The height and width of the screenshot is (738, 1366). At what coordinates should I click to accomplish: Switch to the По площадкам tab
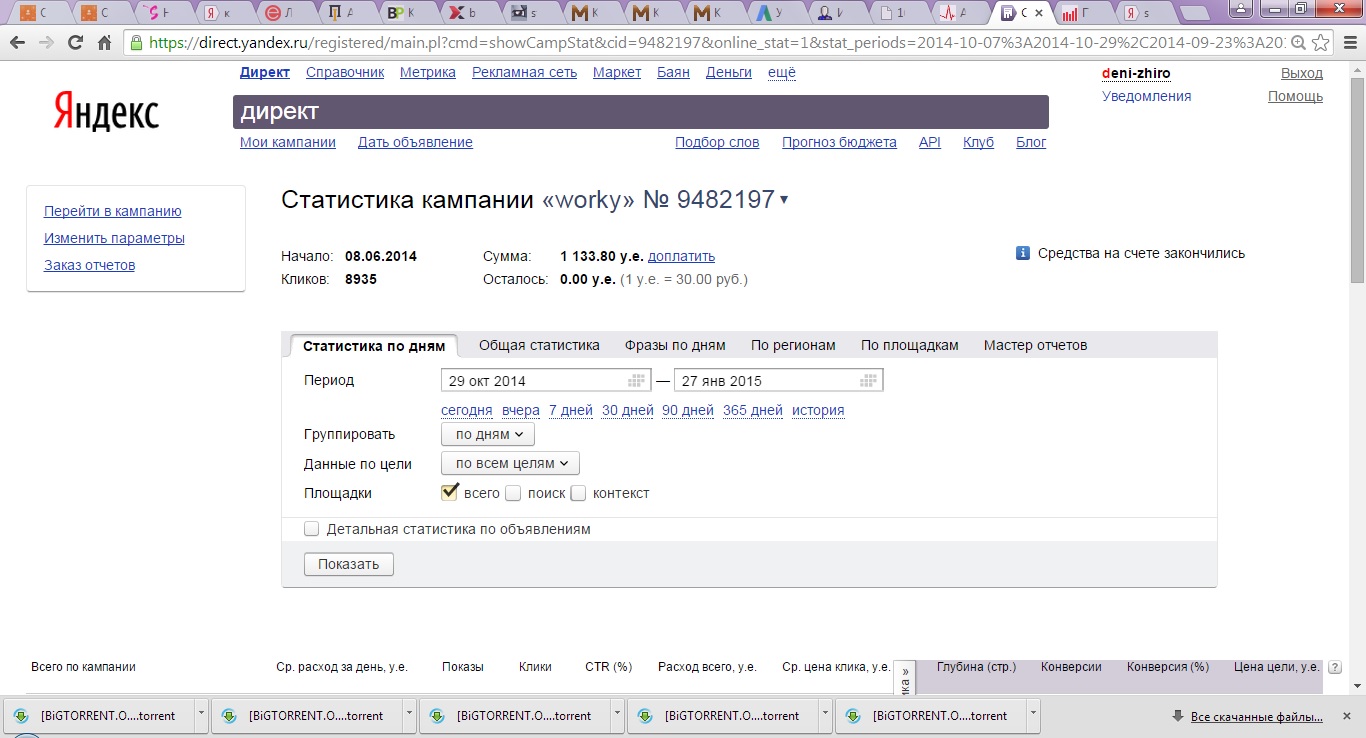[910, 345]
